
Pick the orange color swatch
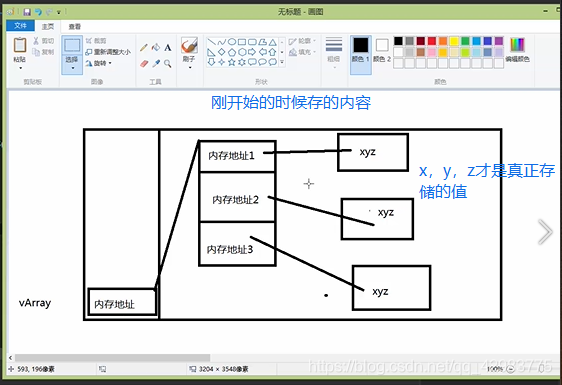(x=443, y=41)
